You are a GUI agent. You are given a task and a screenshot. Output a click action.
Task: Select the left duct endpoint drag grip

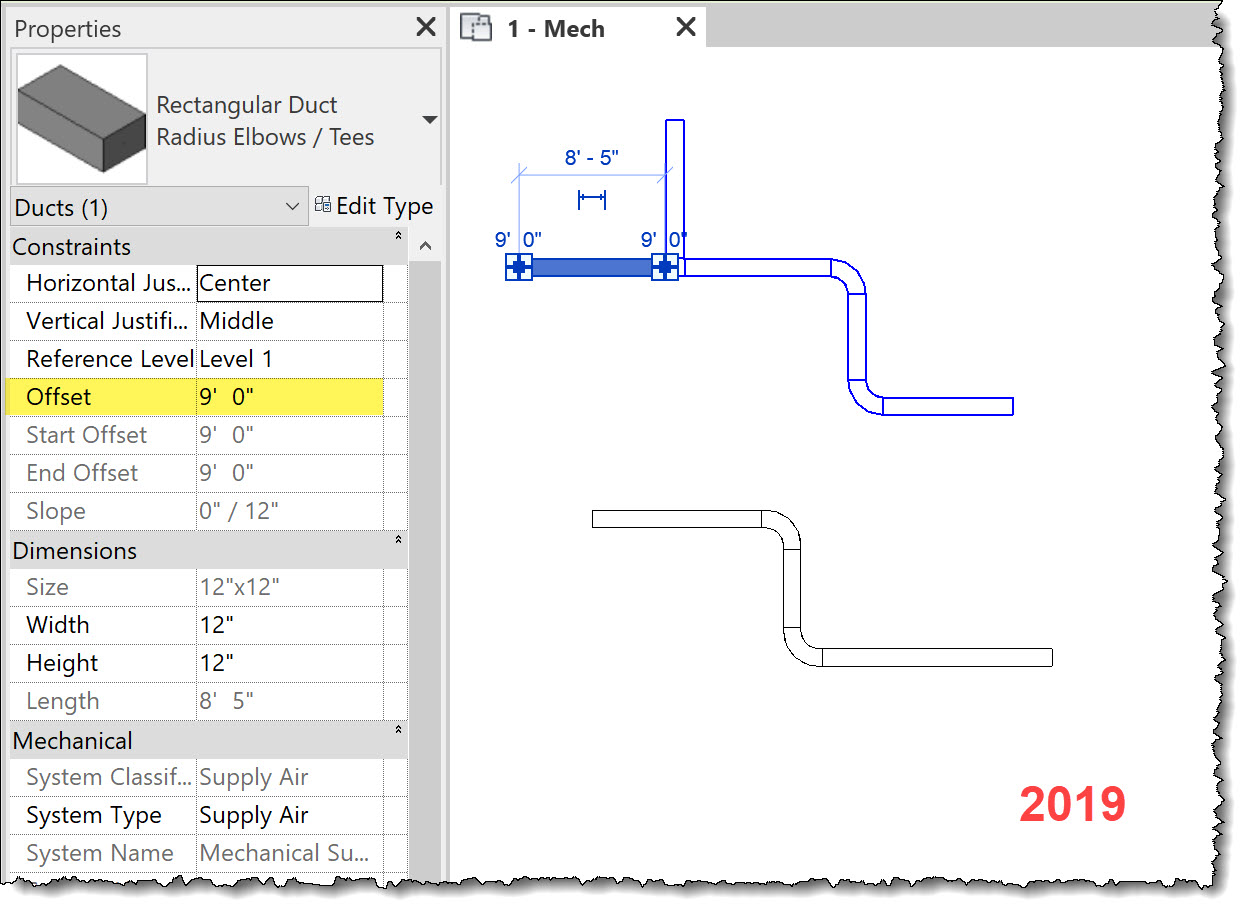click(519, 267)
